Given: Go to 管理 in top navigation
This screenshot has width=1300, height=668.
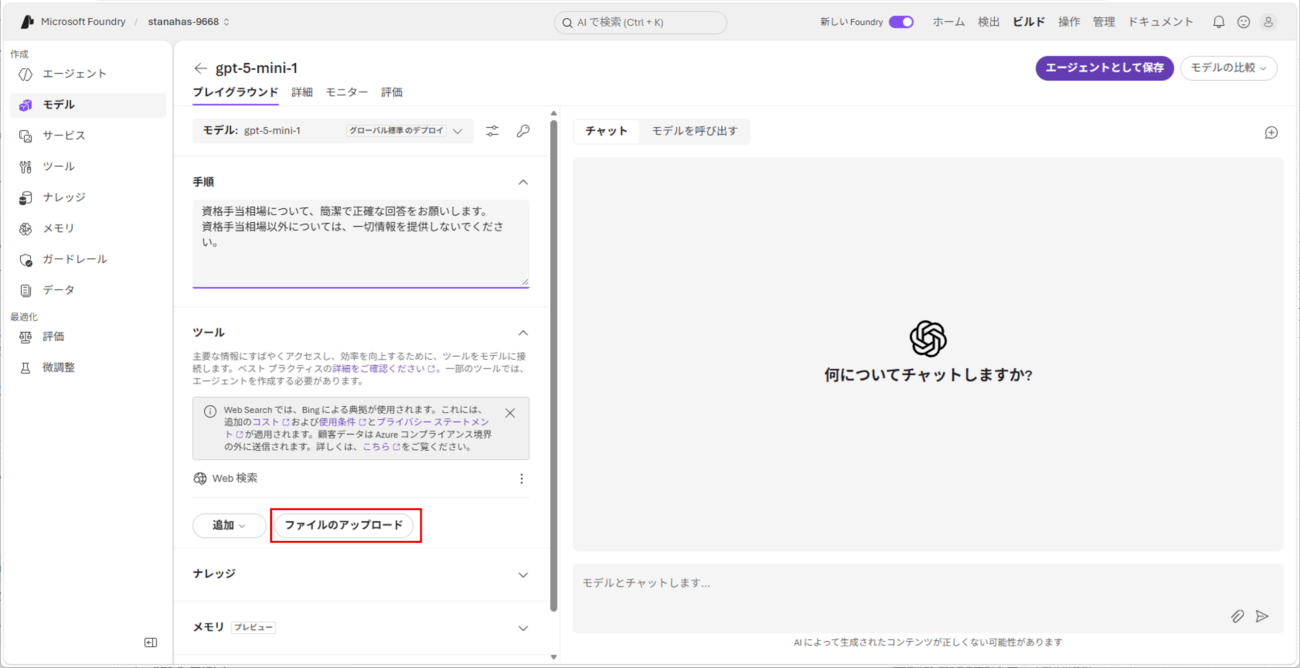Looking at the screenshot, I should coord(1104,22).
